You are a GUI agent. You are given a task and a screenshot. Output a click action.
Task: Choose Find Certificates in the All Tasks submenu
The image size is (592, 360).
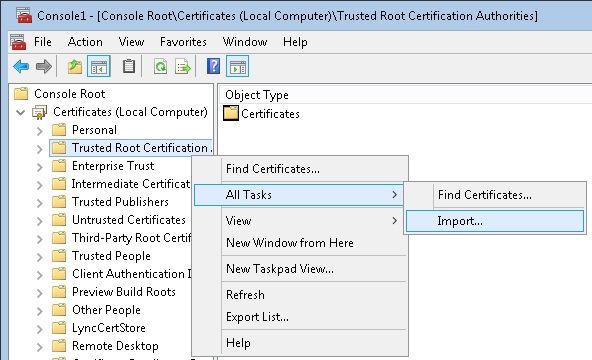(x=495, y=195)
